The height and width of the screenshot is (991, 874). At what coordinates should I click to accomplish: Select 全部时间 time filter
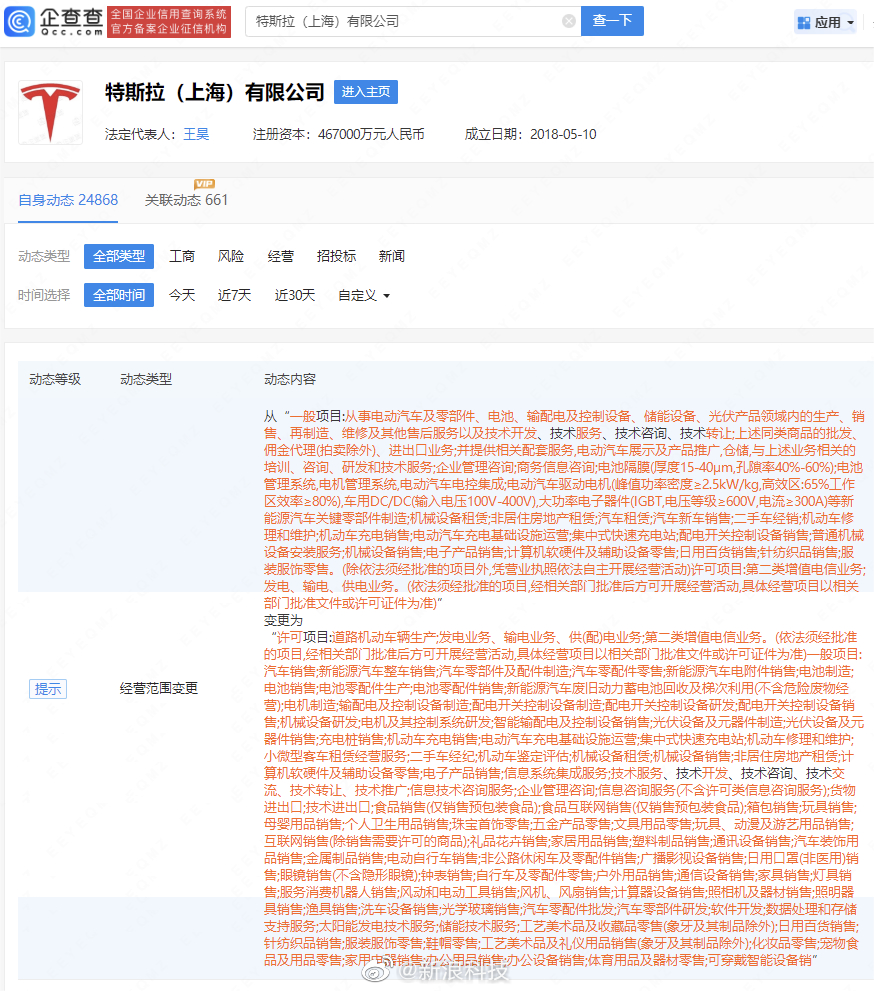click(119, 295)
